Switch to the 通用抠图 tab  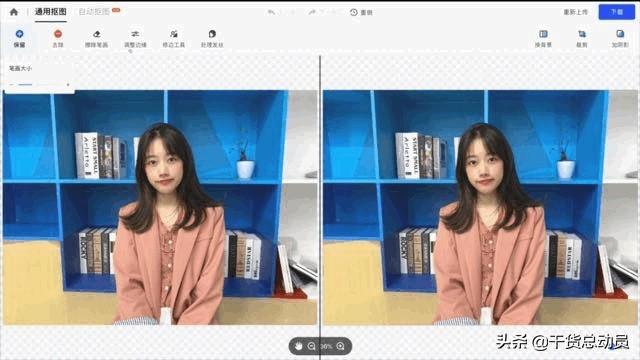(51, 12)
